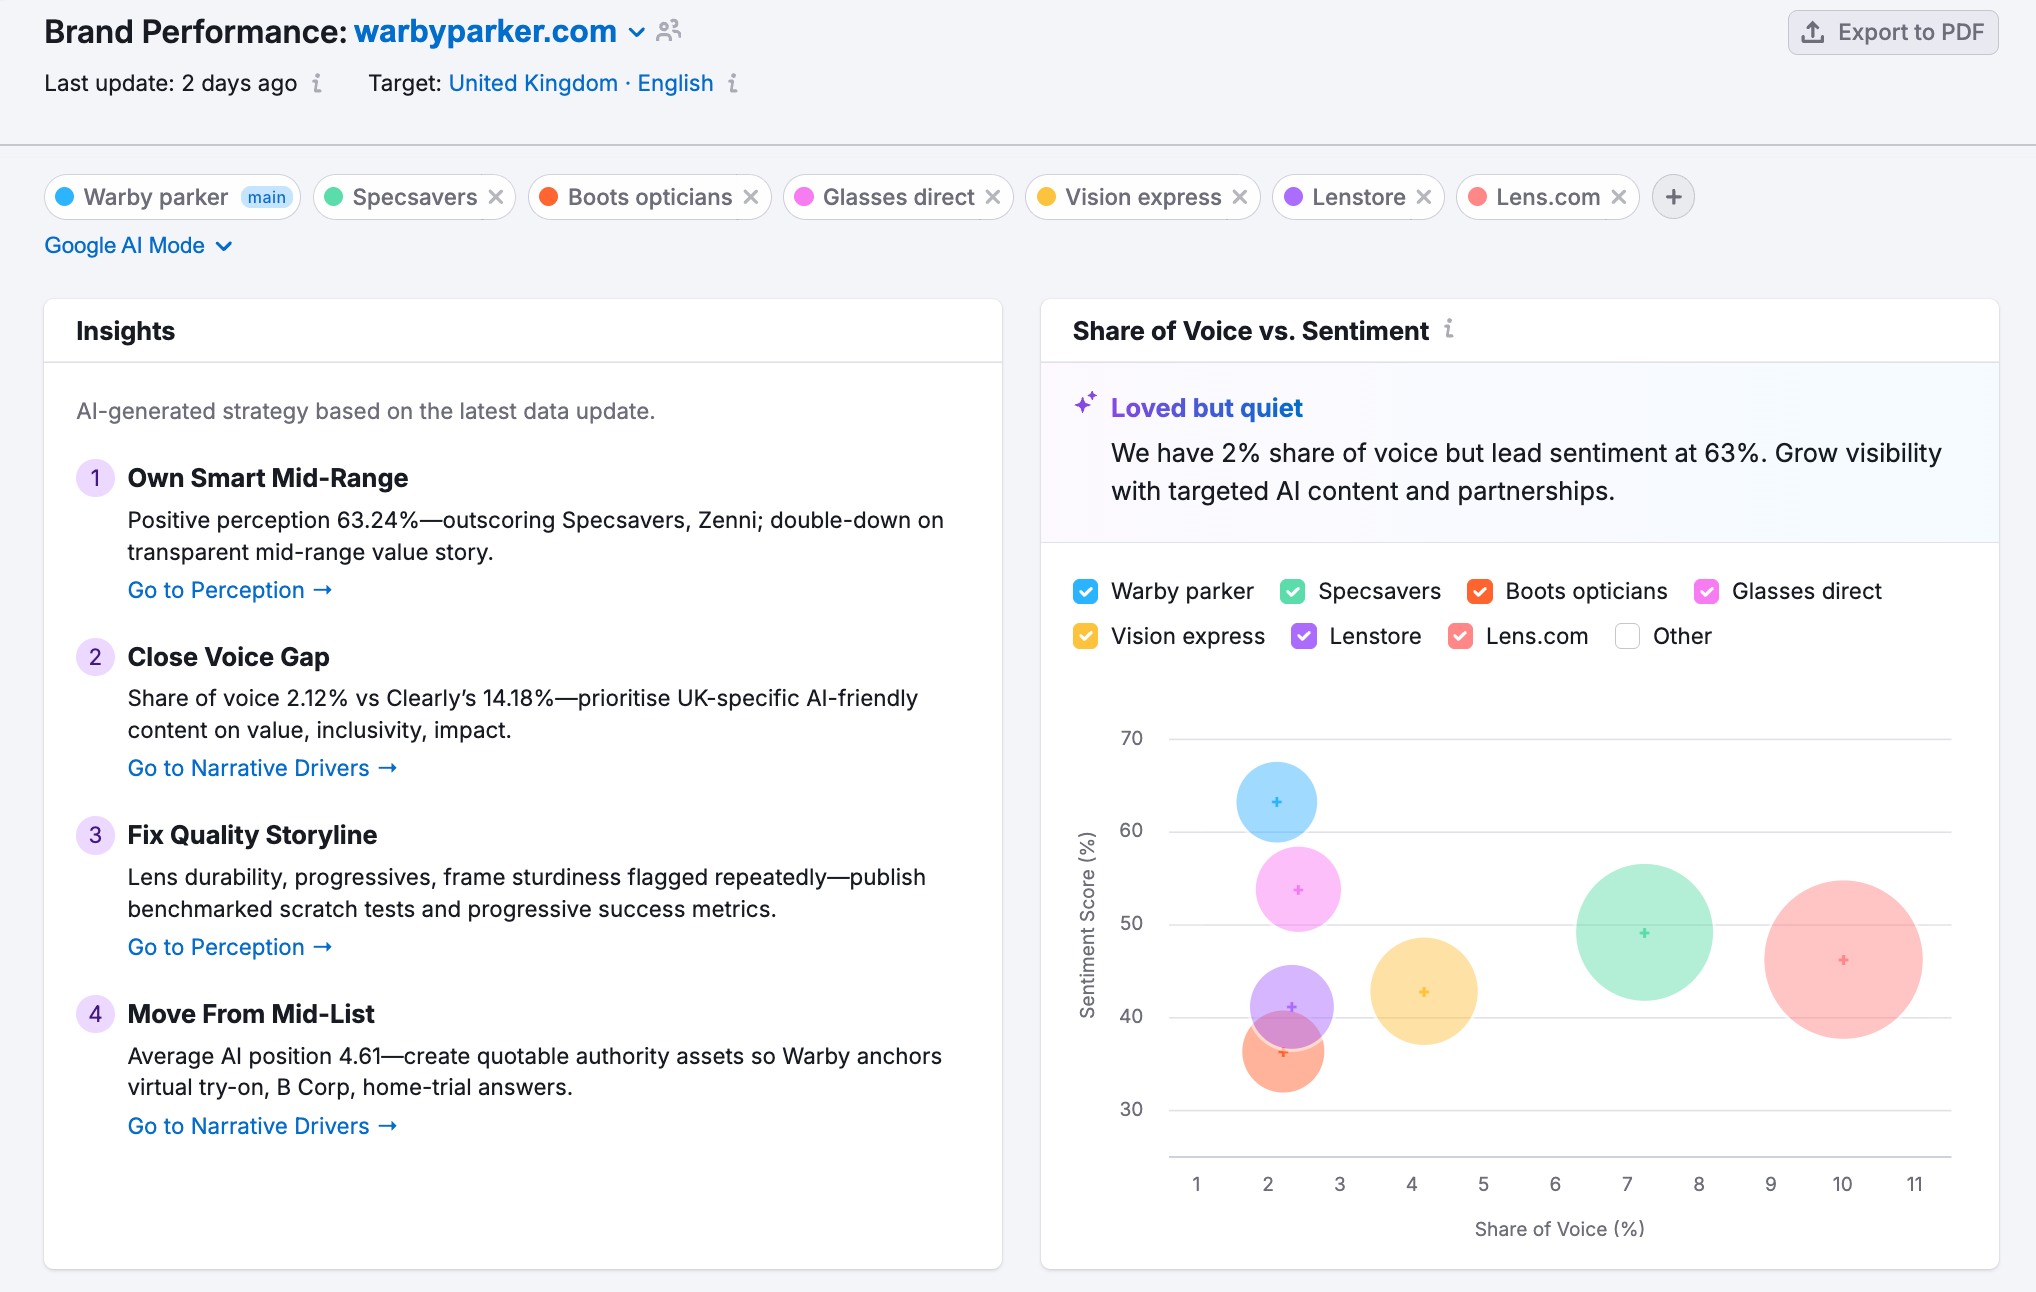Remove the Lens.com competitor chip
The image size is (2036, 1292).
[1618, 197]
